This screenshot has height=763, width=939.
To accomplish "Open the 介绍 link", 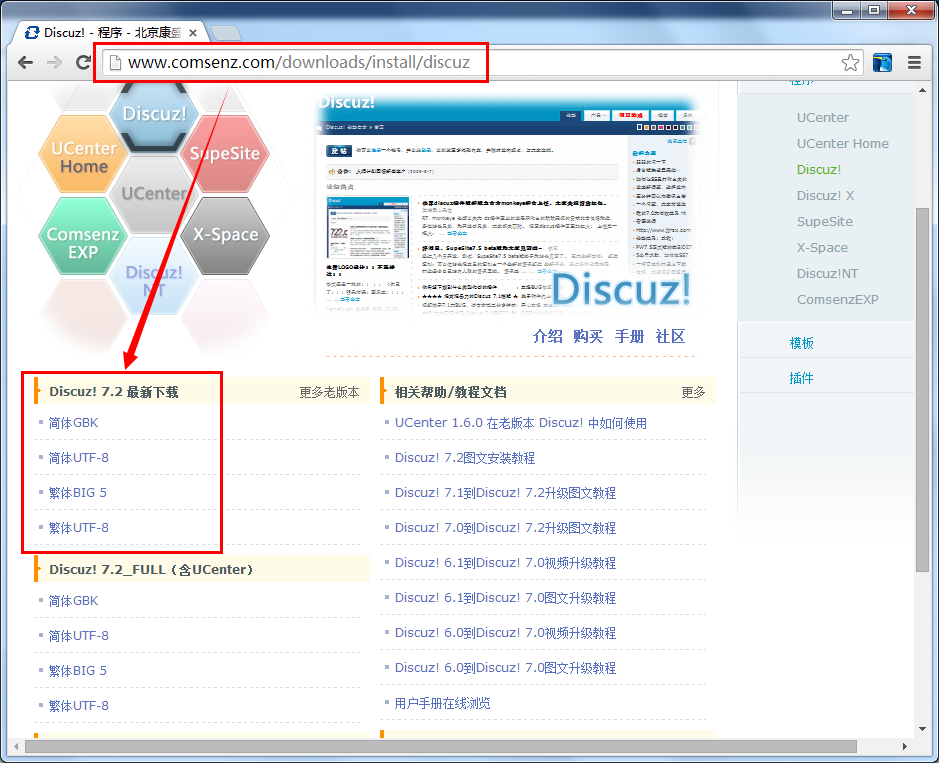I will point(547,337).
